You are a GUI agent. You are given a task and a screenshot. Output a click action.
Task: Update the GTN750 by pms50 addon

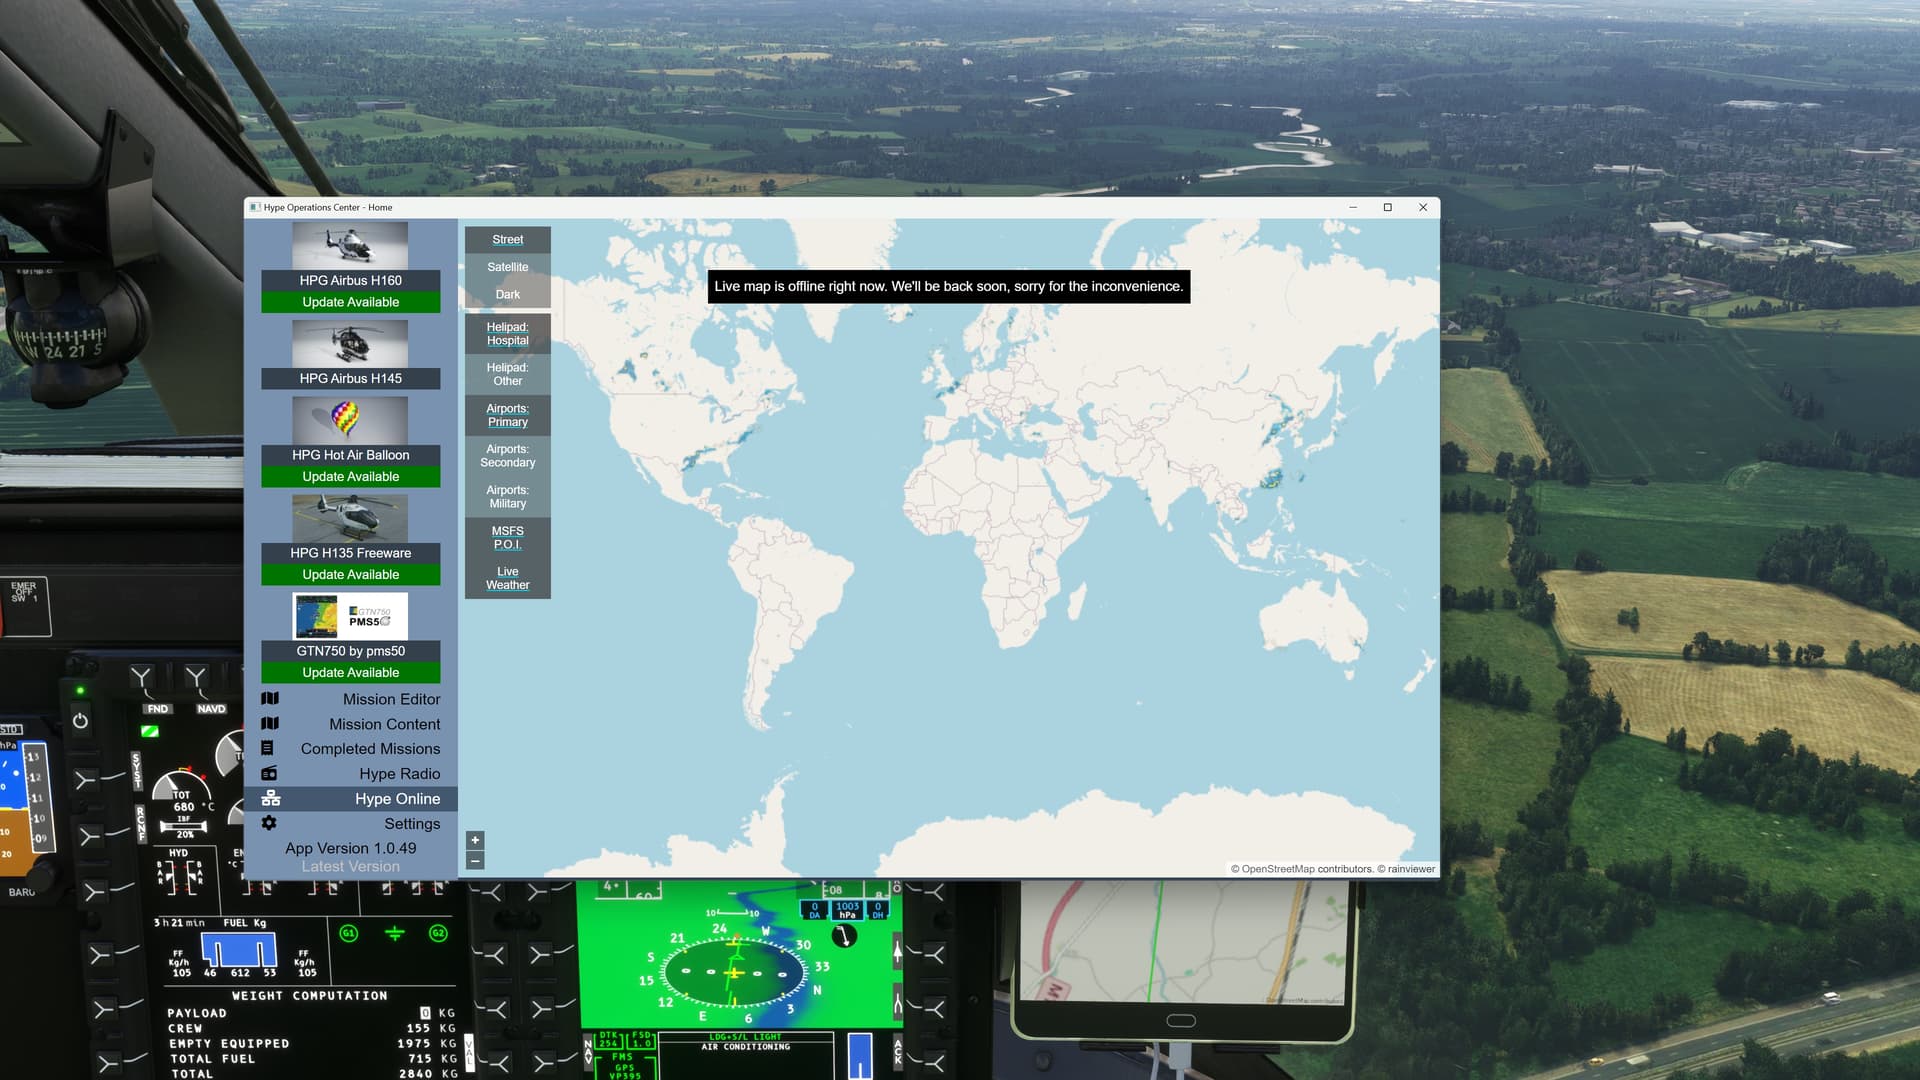point(350,672)
